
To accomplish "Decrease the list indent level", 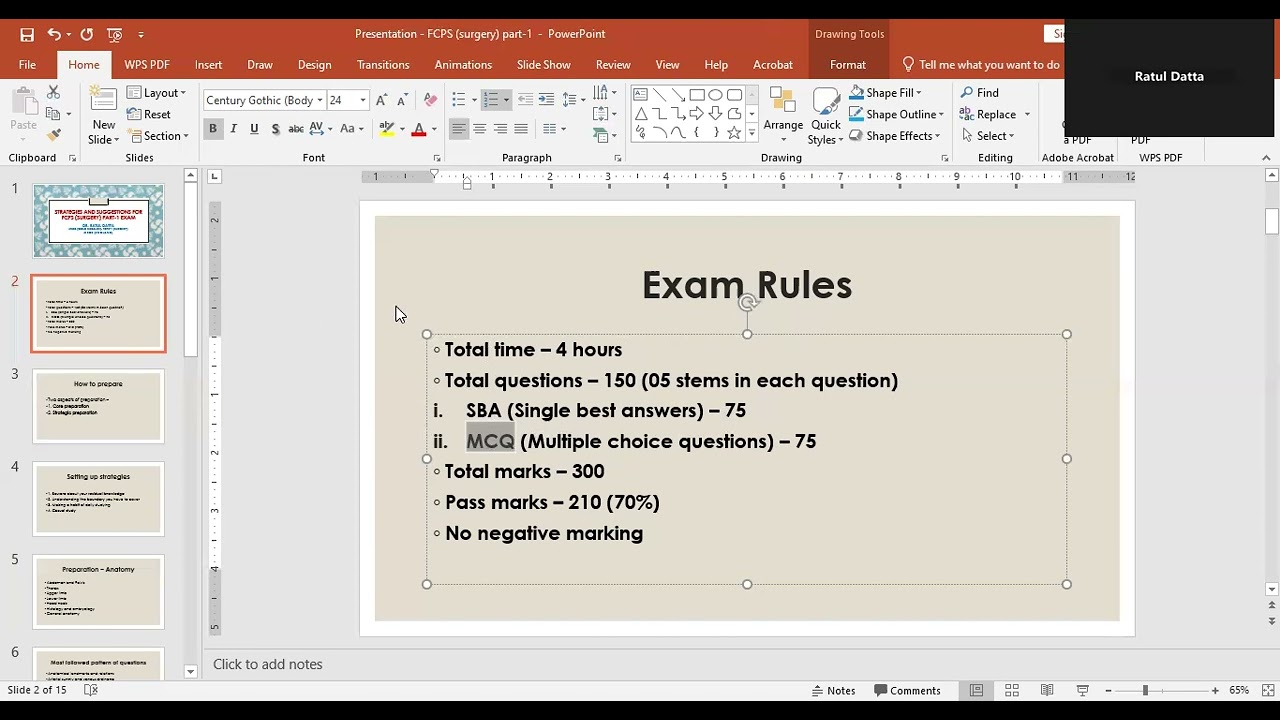I will [525, 99].
